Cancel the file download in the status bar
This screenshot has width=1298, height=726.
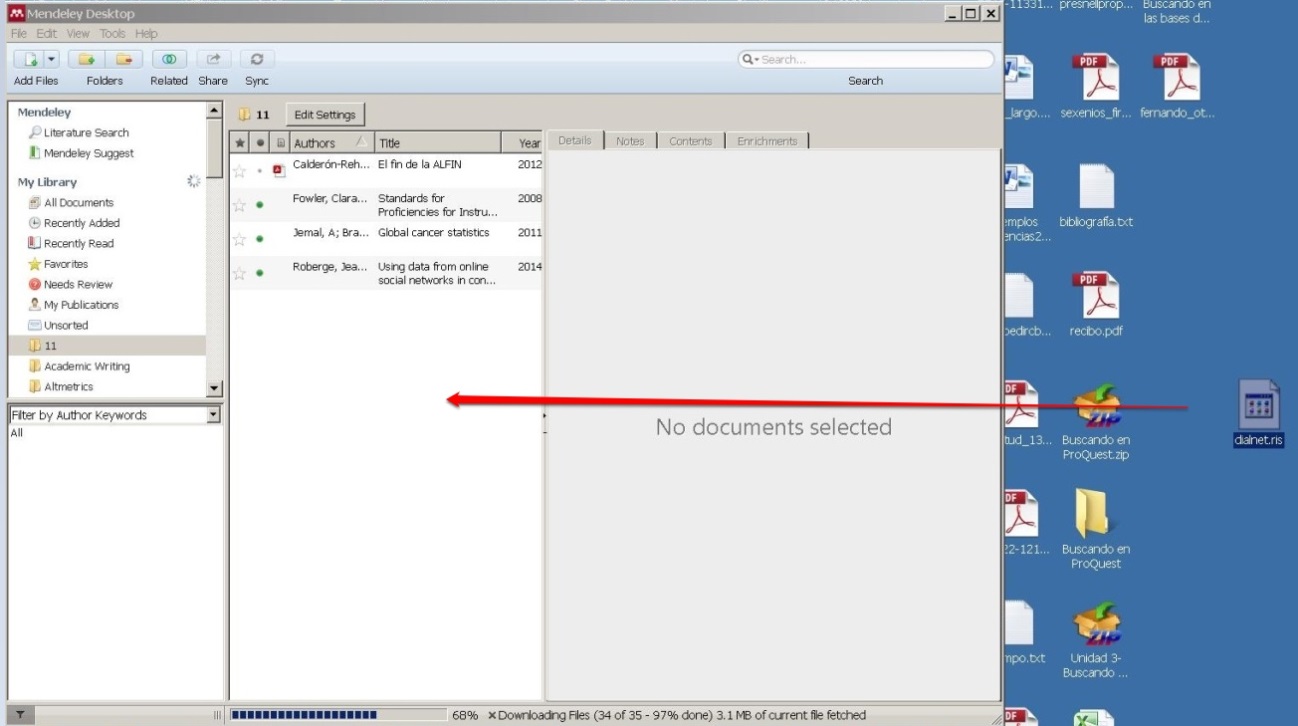pyautogui.click(x=492, y=715)
